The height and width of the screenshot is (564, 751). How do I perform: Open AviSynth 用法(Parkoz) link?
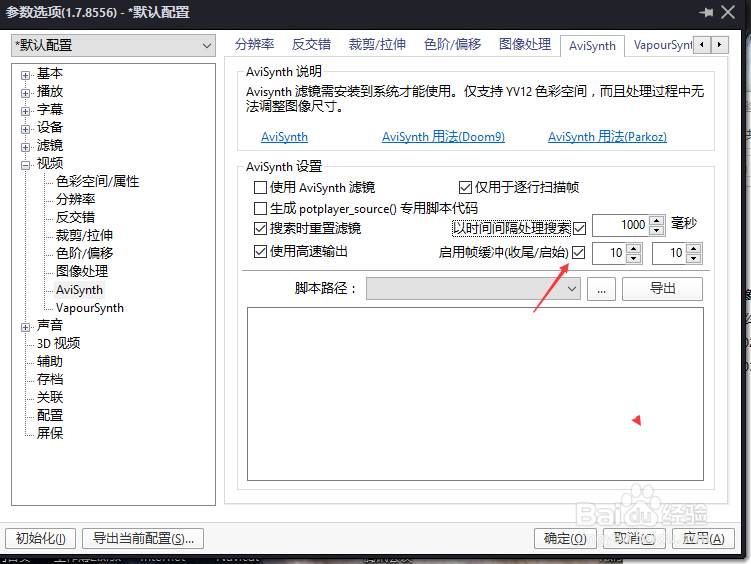coord(607,137)
